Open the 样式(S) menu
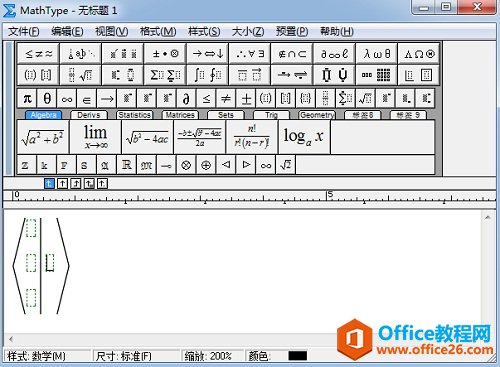Screen dimensions: 500x367 204,32
